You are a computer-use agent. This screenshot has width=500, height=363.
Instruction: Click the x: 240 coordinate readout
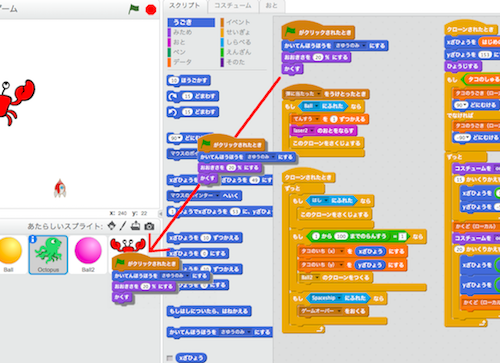(x=118, y=213)
